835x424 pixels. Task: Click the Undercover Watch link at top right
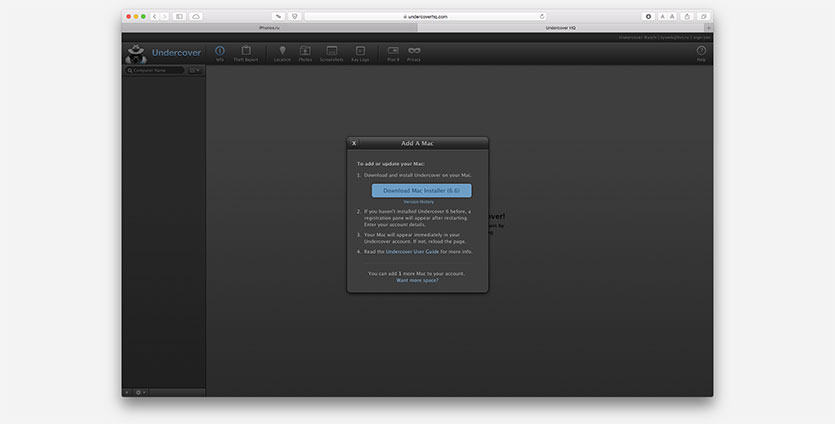tap(637, 38)
